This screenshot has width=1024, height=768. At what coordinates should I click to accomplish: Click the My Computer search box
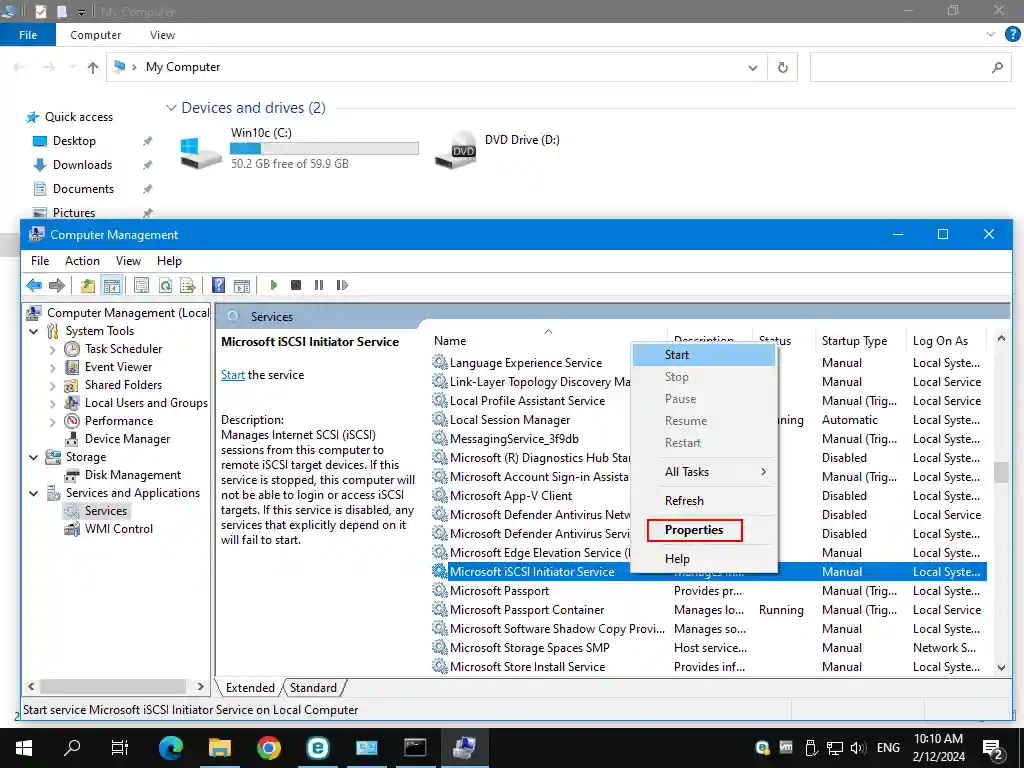point(912,67)
